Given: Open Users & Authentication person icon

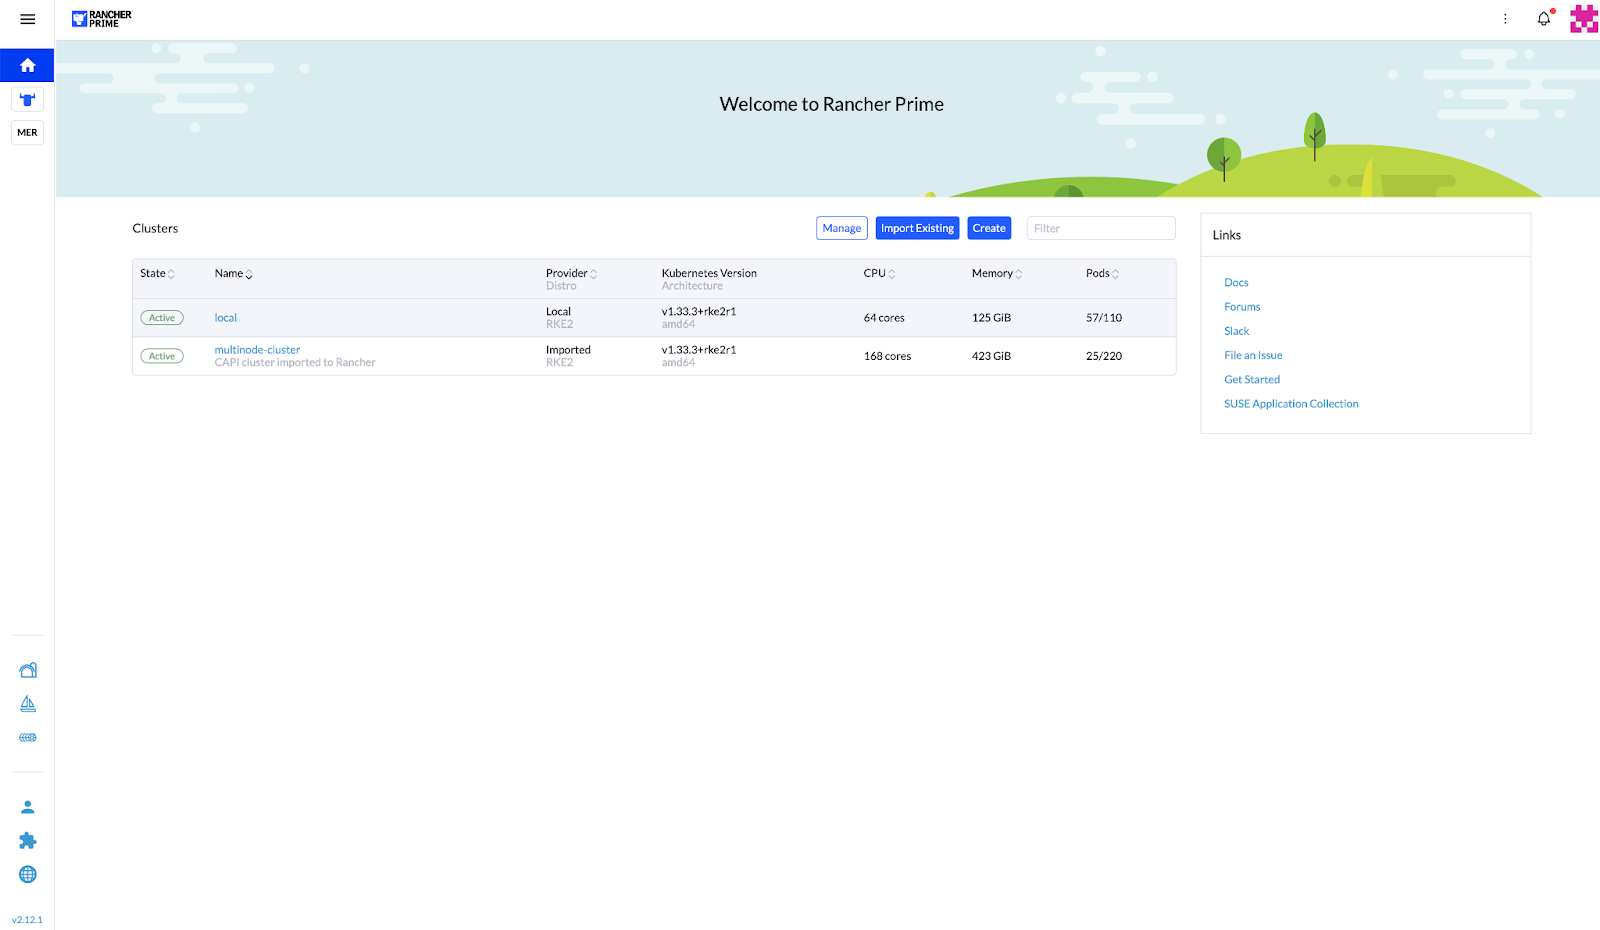Looking at the screenshot, I should tap(28, 807).
